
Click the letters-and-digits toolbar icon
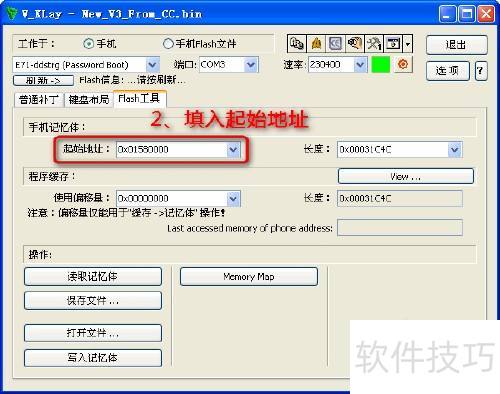tap(296, 44)
